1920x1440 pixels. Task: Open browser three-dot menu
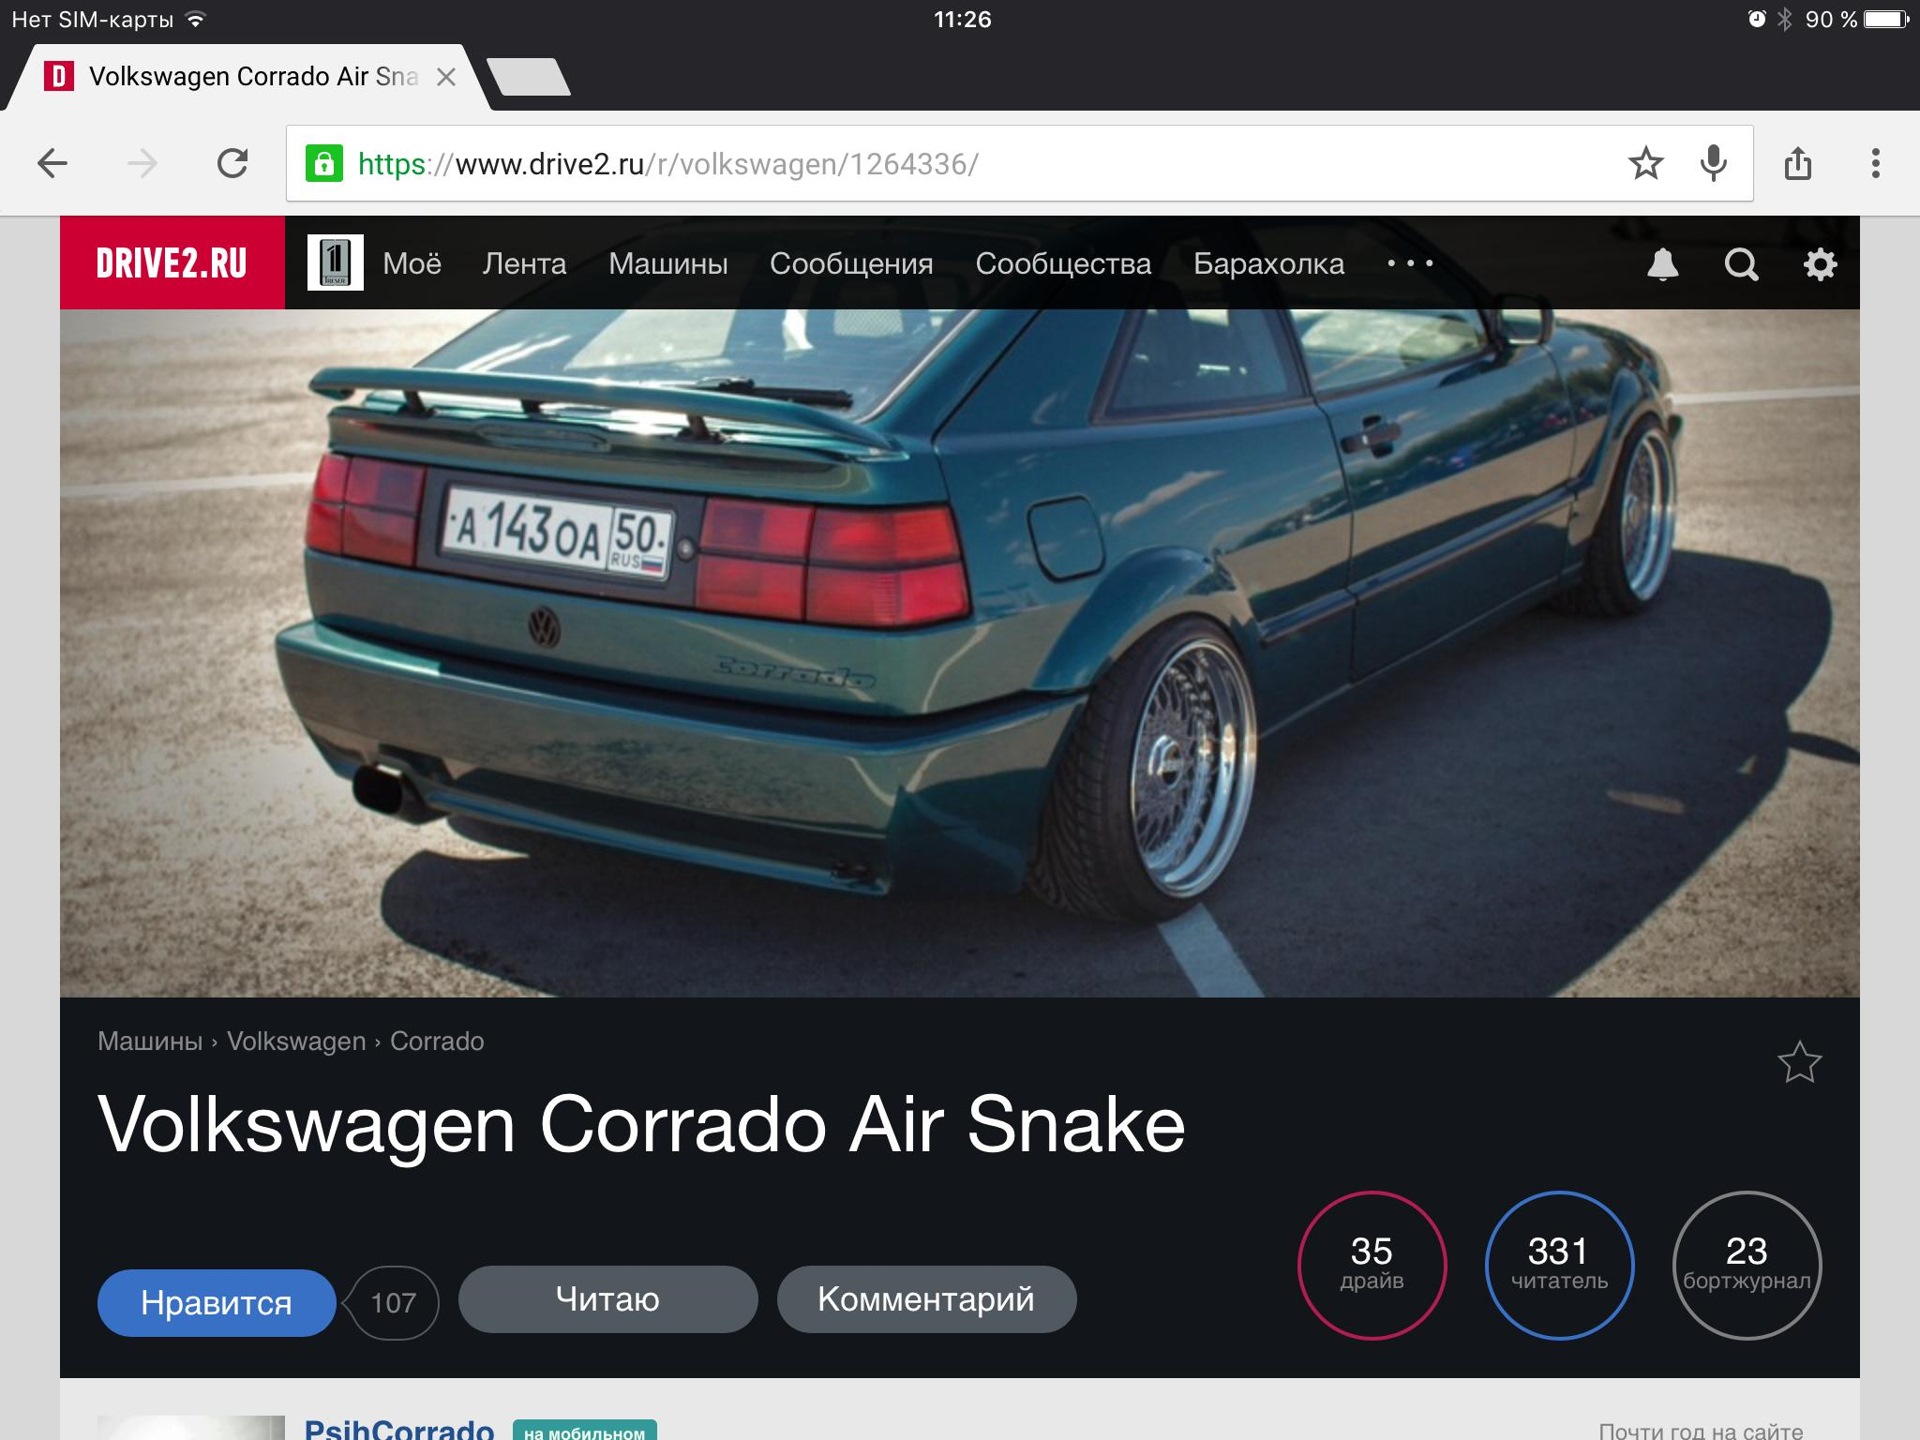tap(1875, 163)
